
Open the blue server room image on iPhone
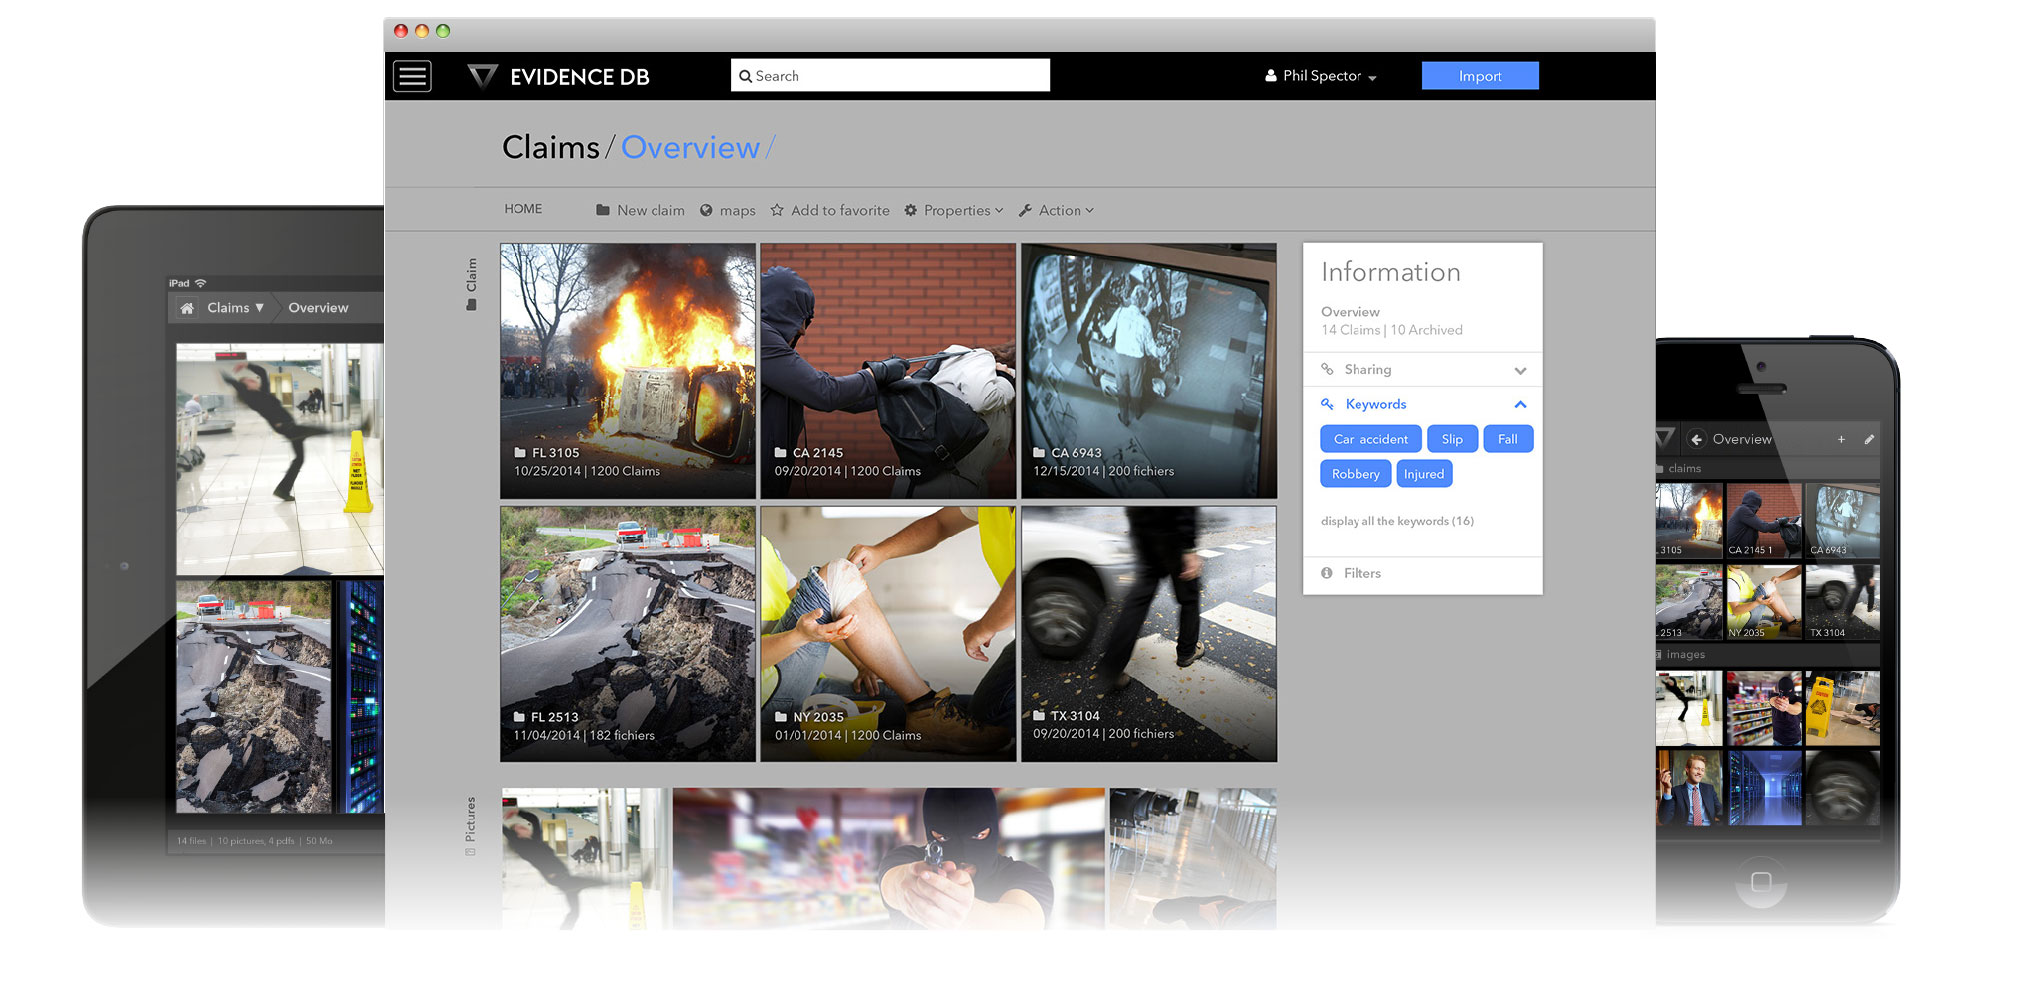[1764, 788]
